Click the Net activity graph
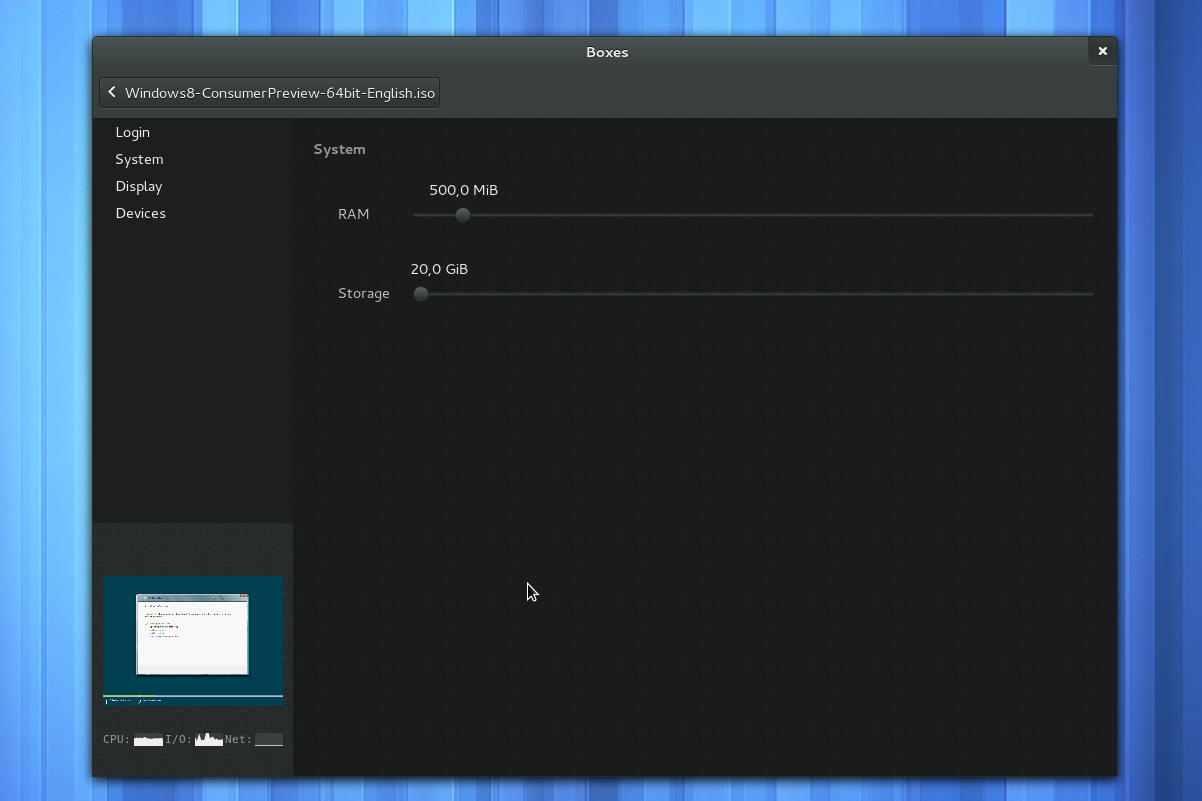 click(269, 739)
